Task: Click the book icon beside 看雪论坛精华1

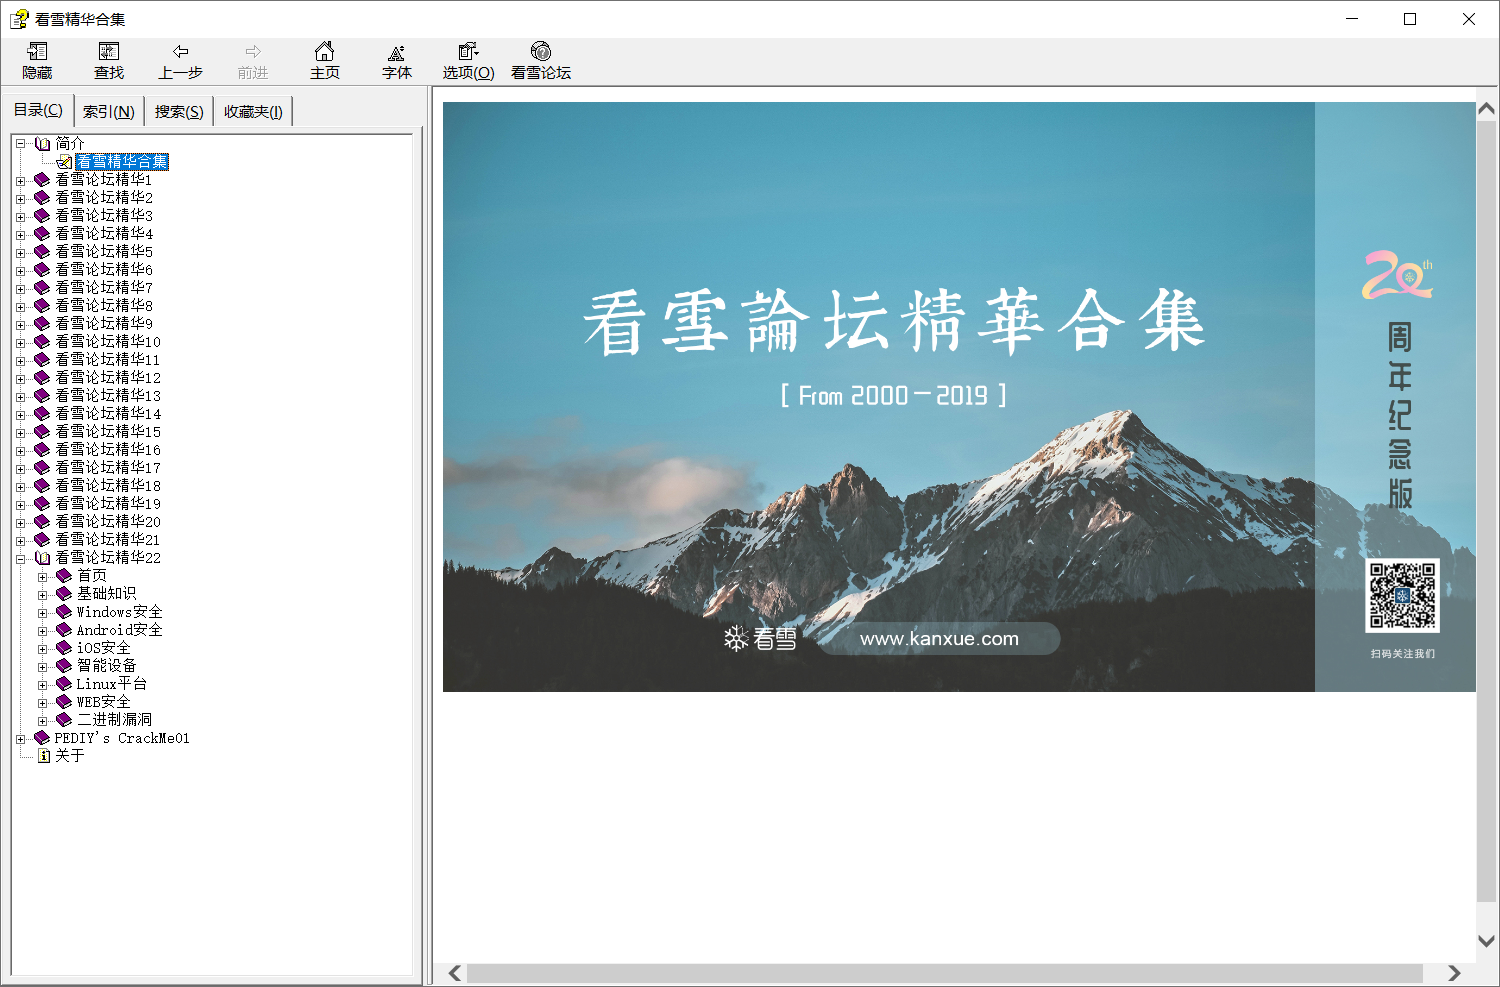Action: pos(42,180)
